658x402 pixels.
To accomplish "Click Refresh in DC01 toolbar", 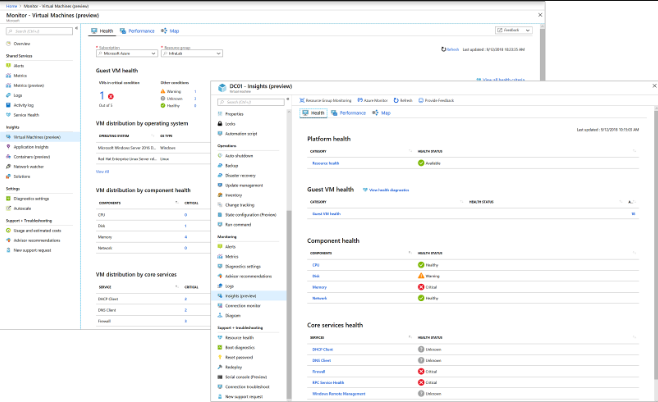I will click(x=403, y=101).
